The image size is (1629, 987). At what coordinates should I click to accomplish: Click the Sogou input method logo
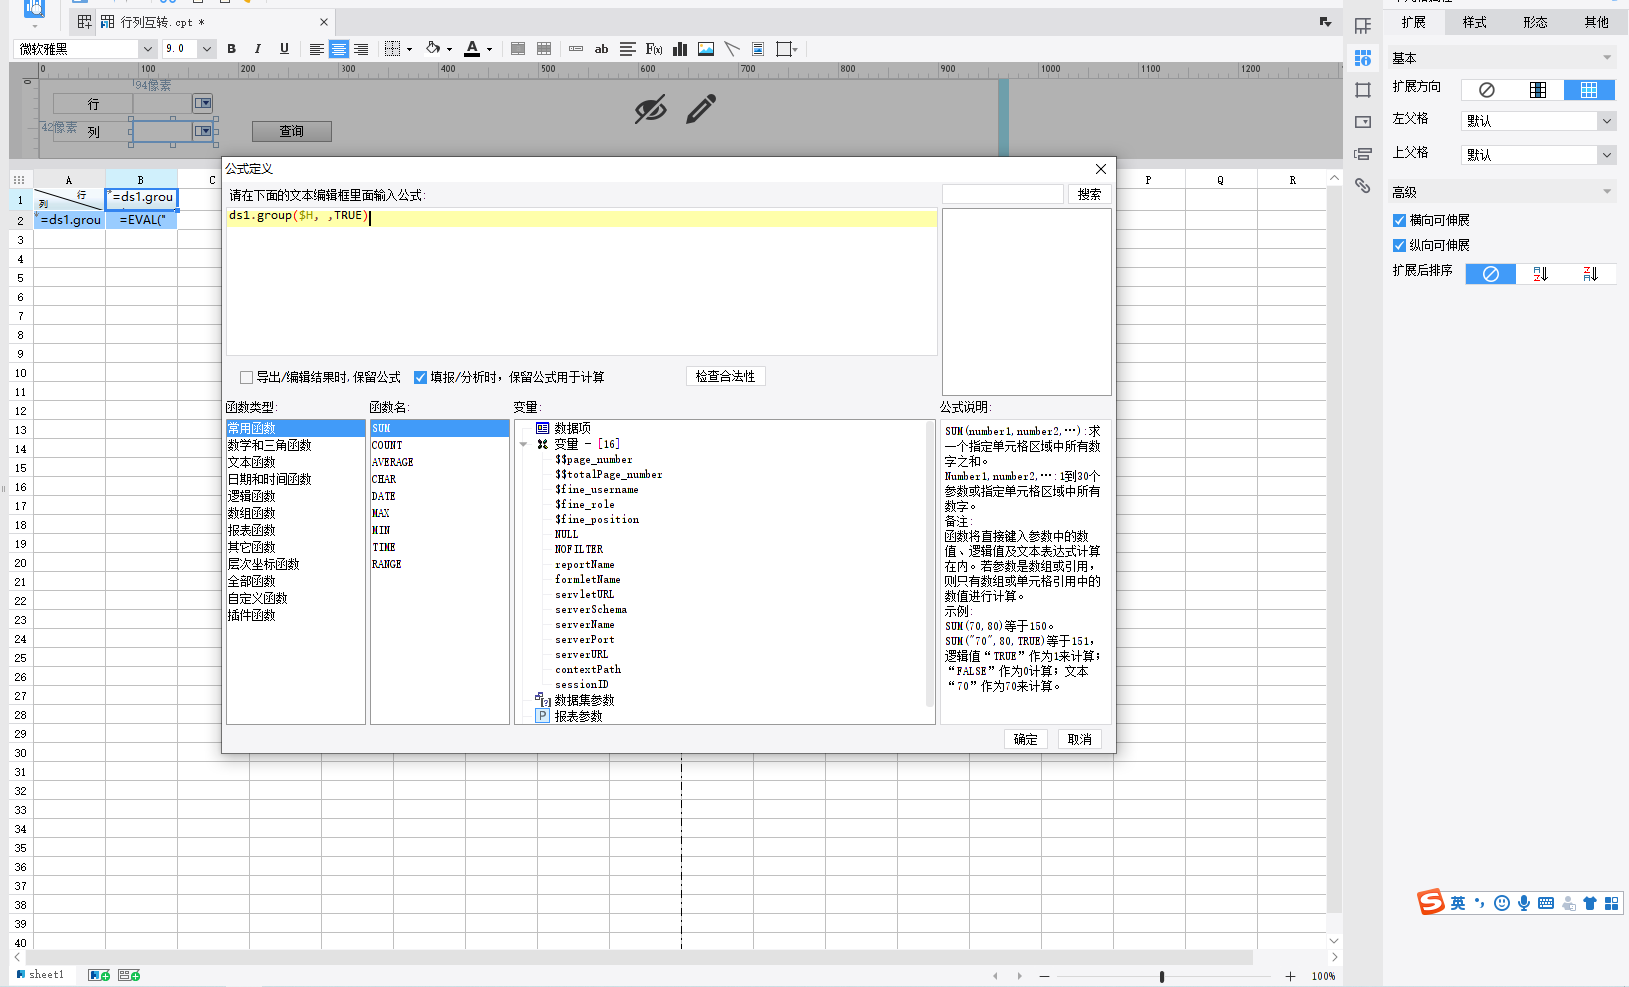point(1431,903)
